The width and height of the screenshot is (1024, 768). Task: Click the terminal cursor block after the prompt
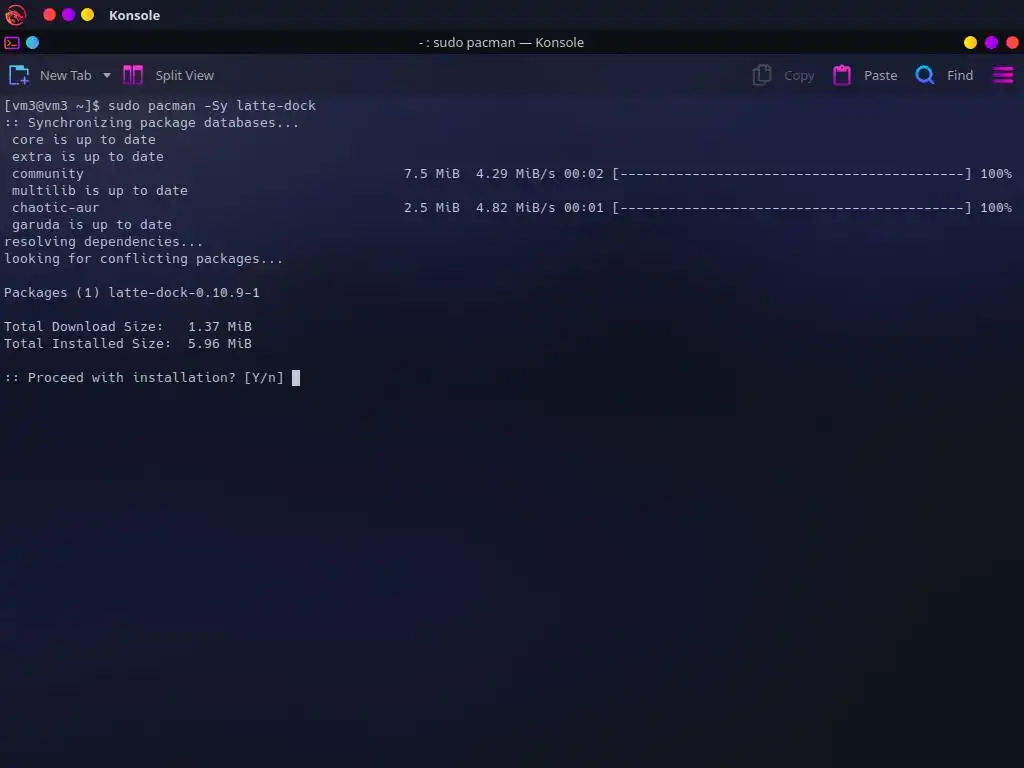(296, 377)
